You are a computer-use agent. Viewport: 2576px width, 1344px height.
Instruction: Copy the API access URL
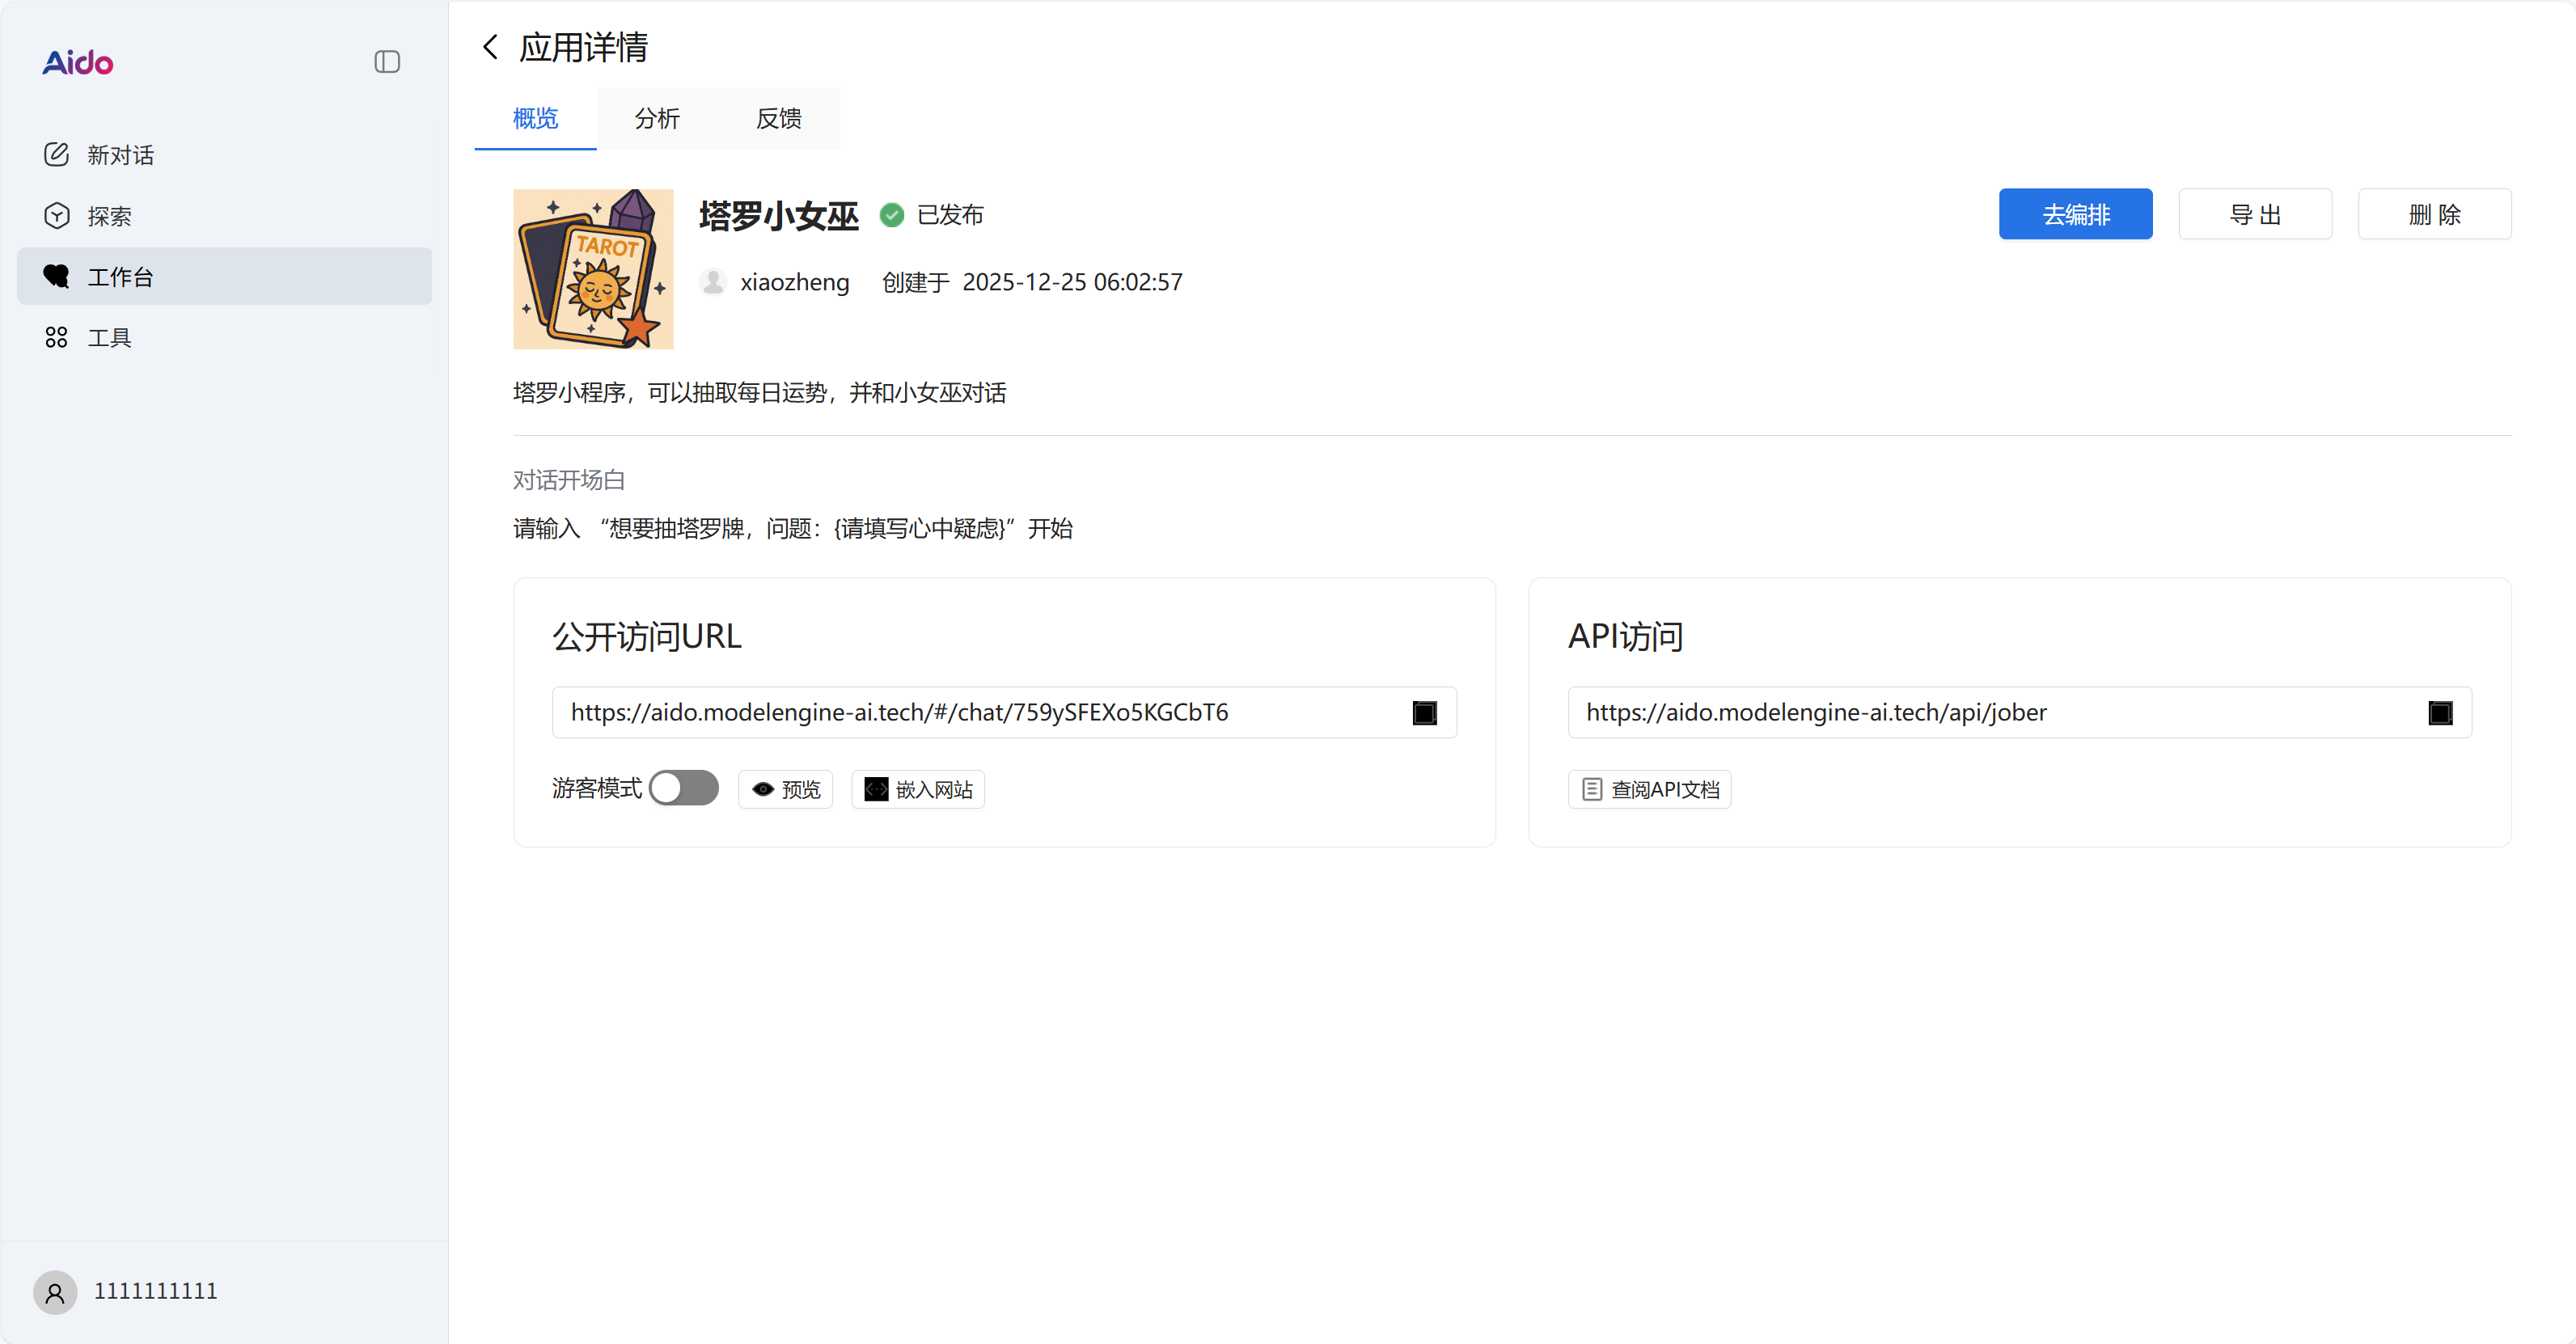point(2441,712)
